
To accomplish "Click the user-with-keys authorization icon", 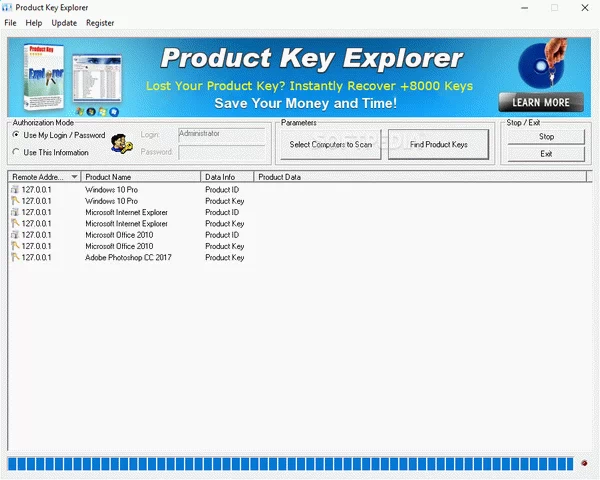I will pyautogui.click(x=122, y=144).
